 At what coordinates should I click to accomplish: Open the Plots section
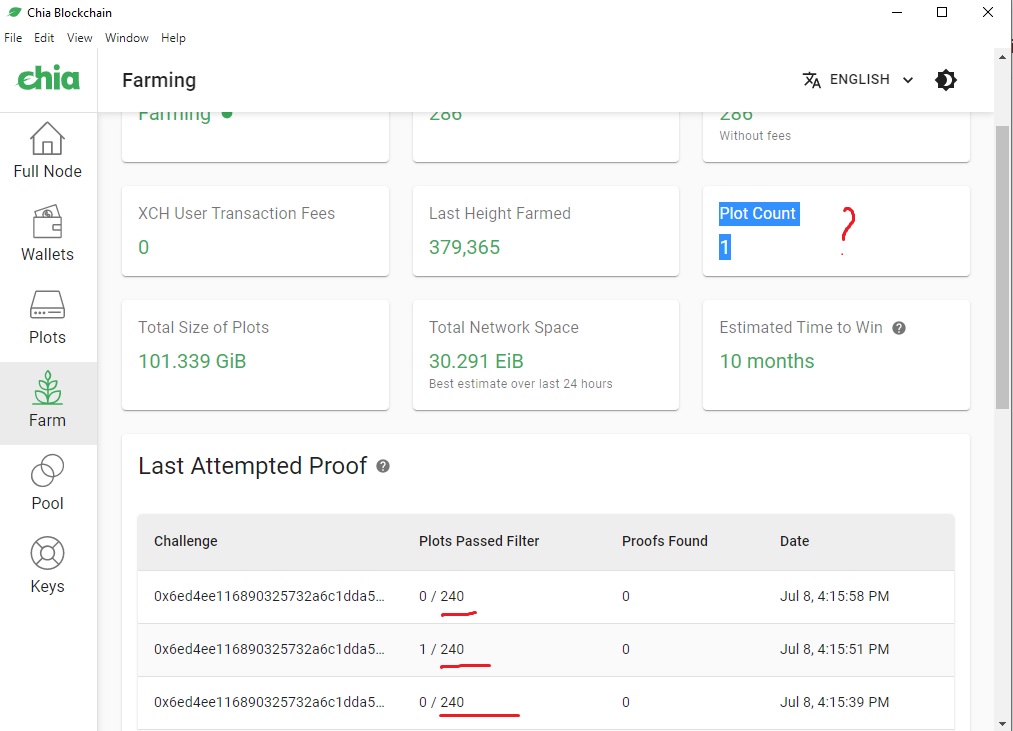(x=48, y=319)
